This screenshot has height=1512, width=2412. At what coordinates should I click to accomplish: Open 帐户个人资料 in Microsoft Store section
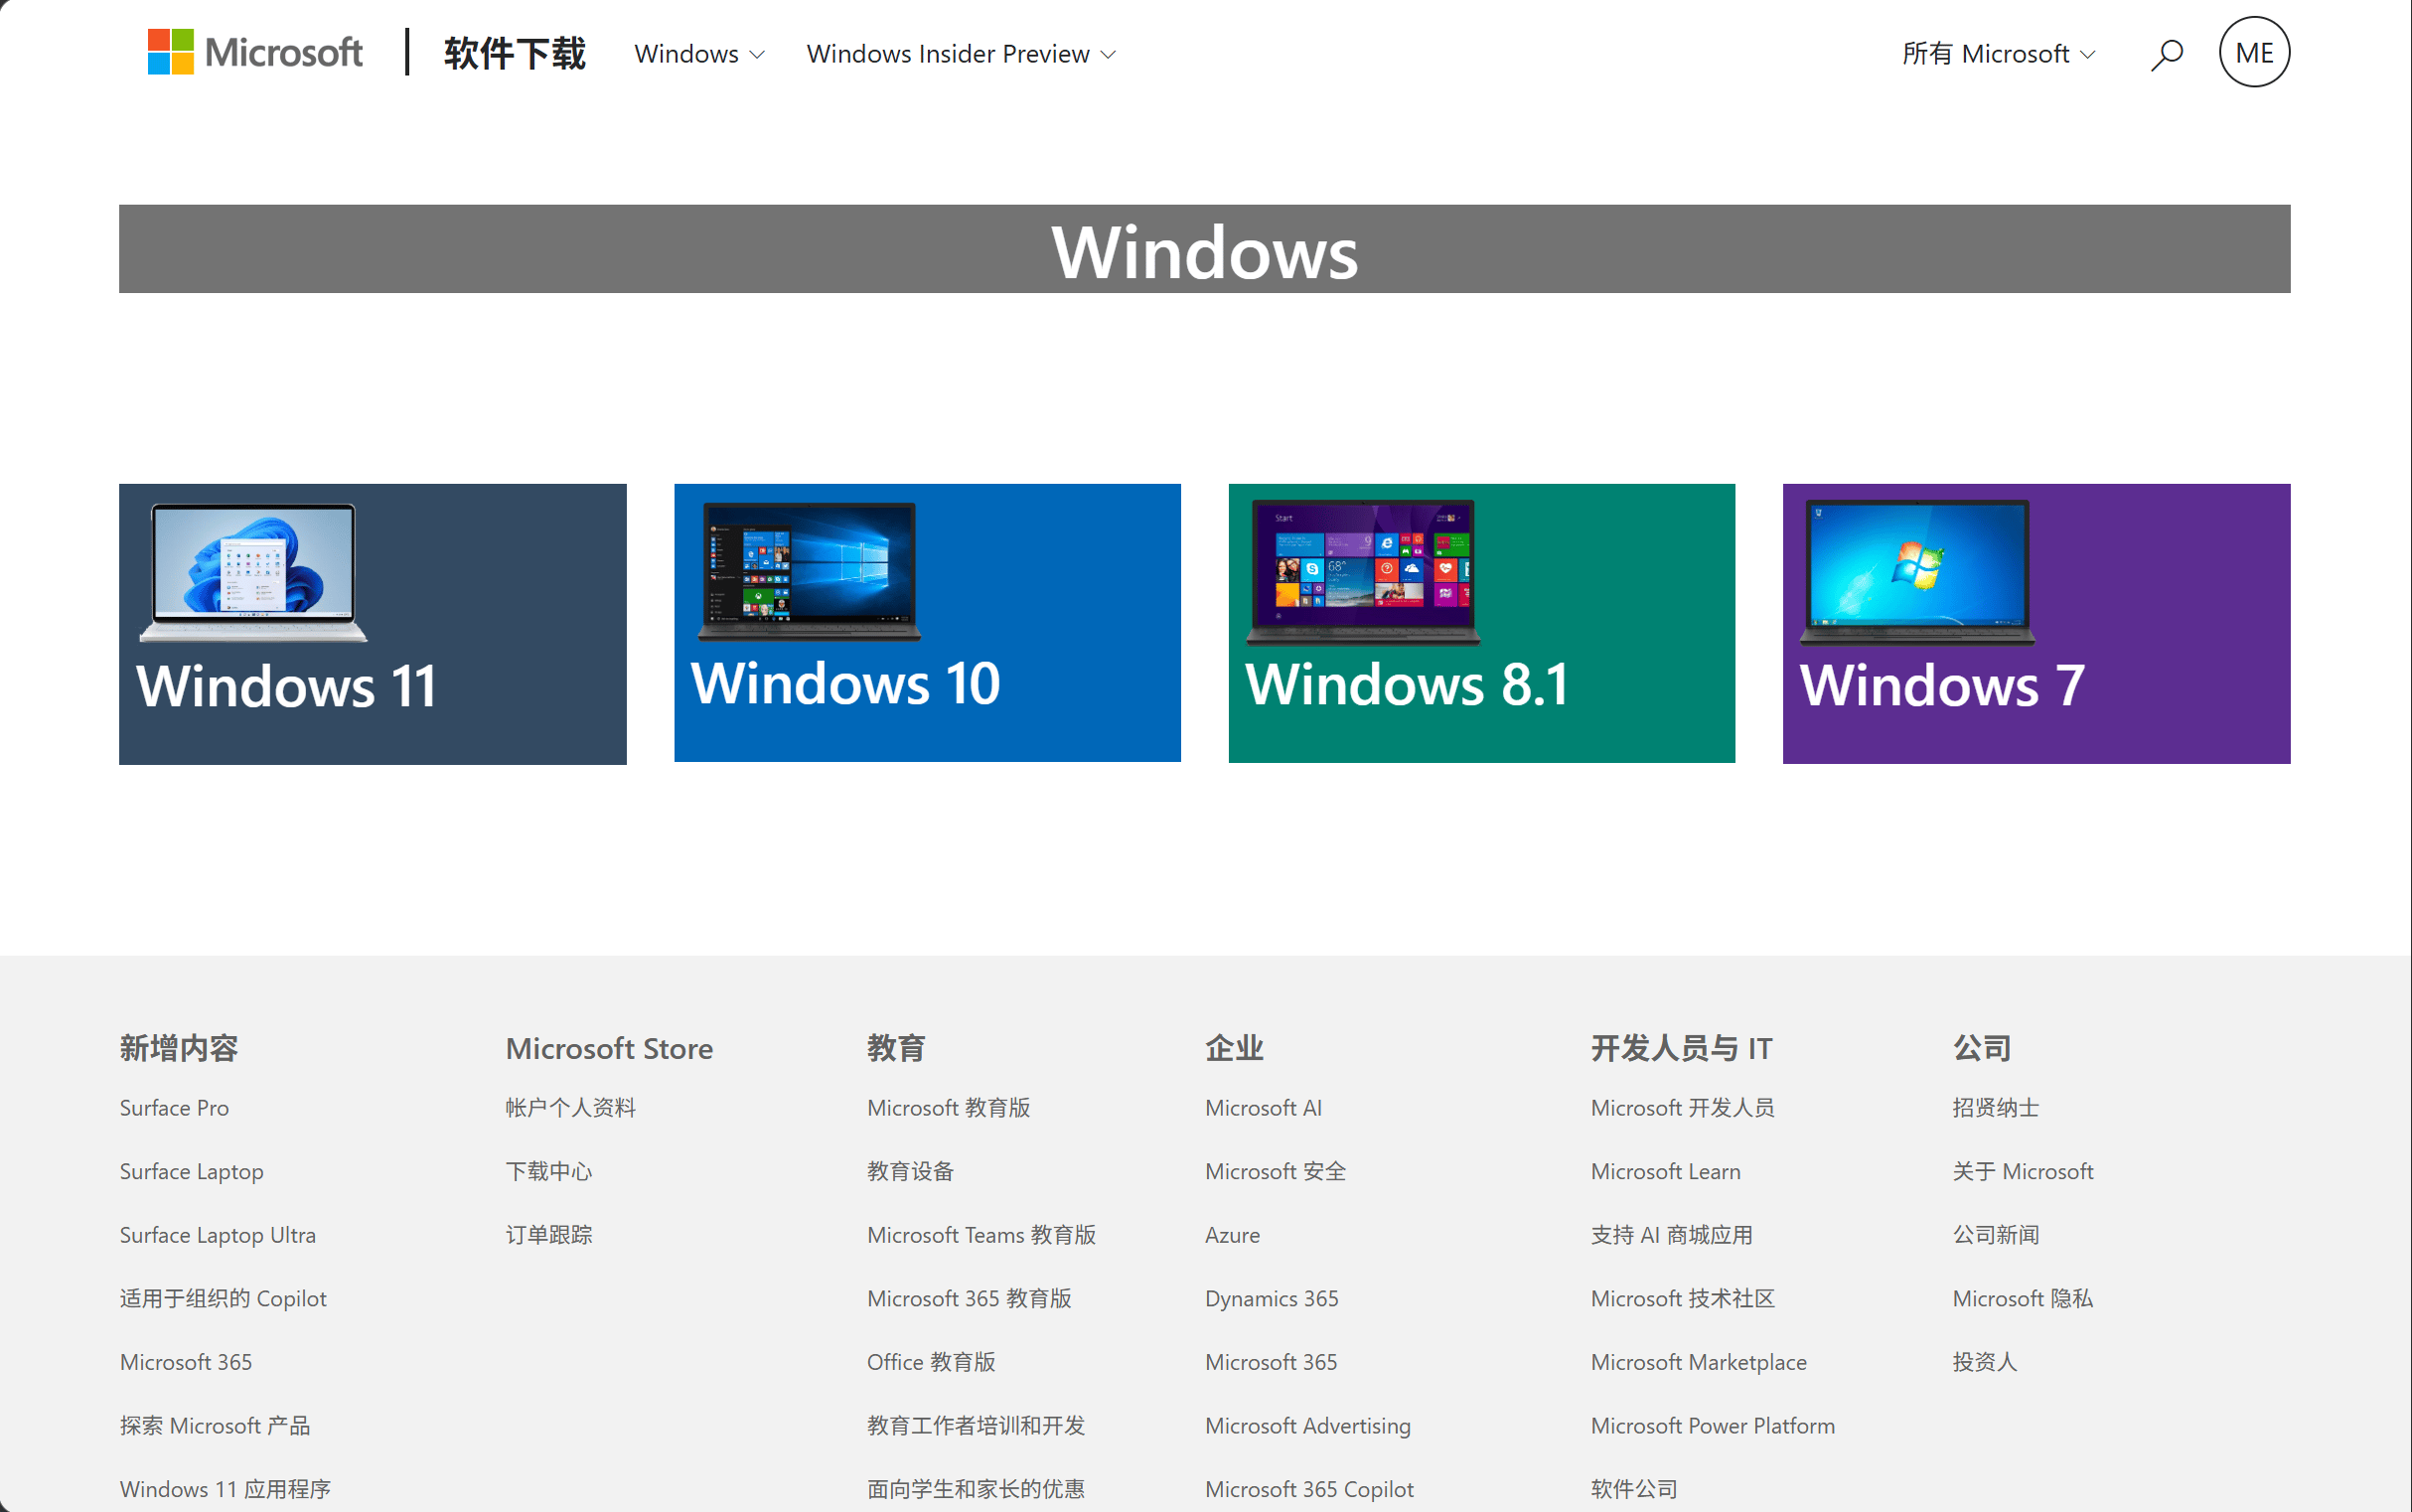[x=570, y=1108]
